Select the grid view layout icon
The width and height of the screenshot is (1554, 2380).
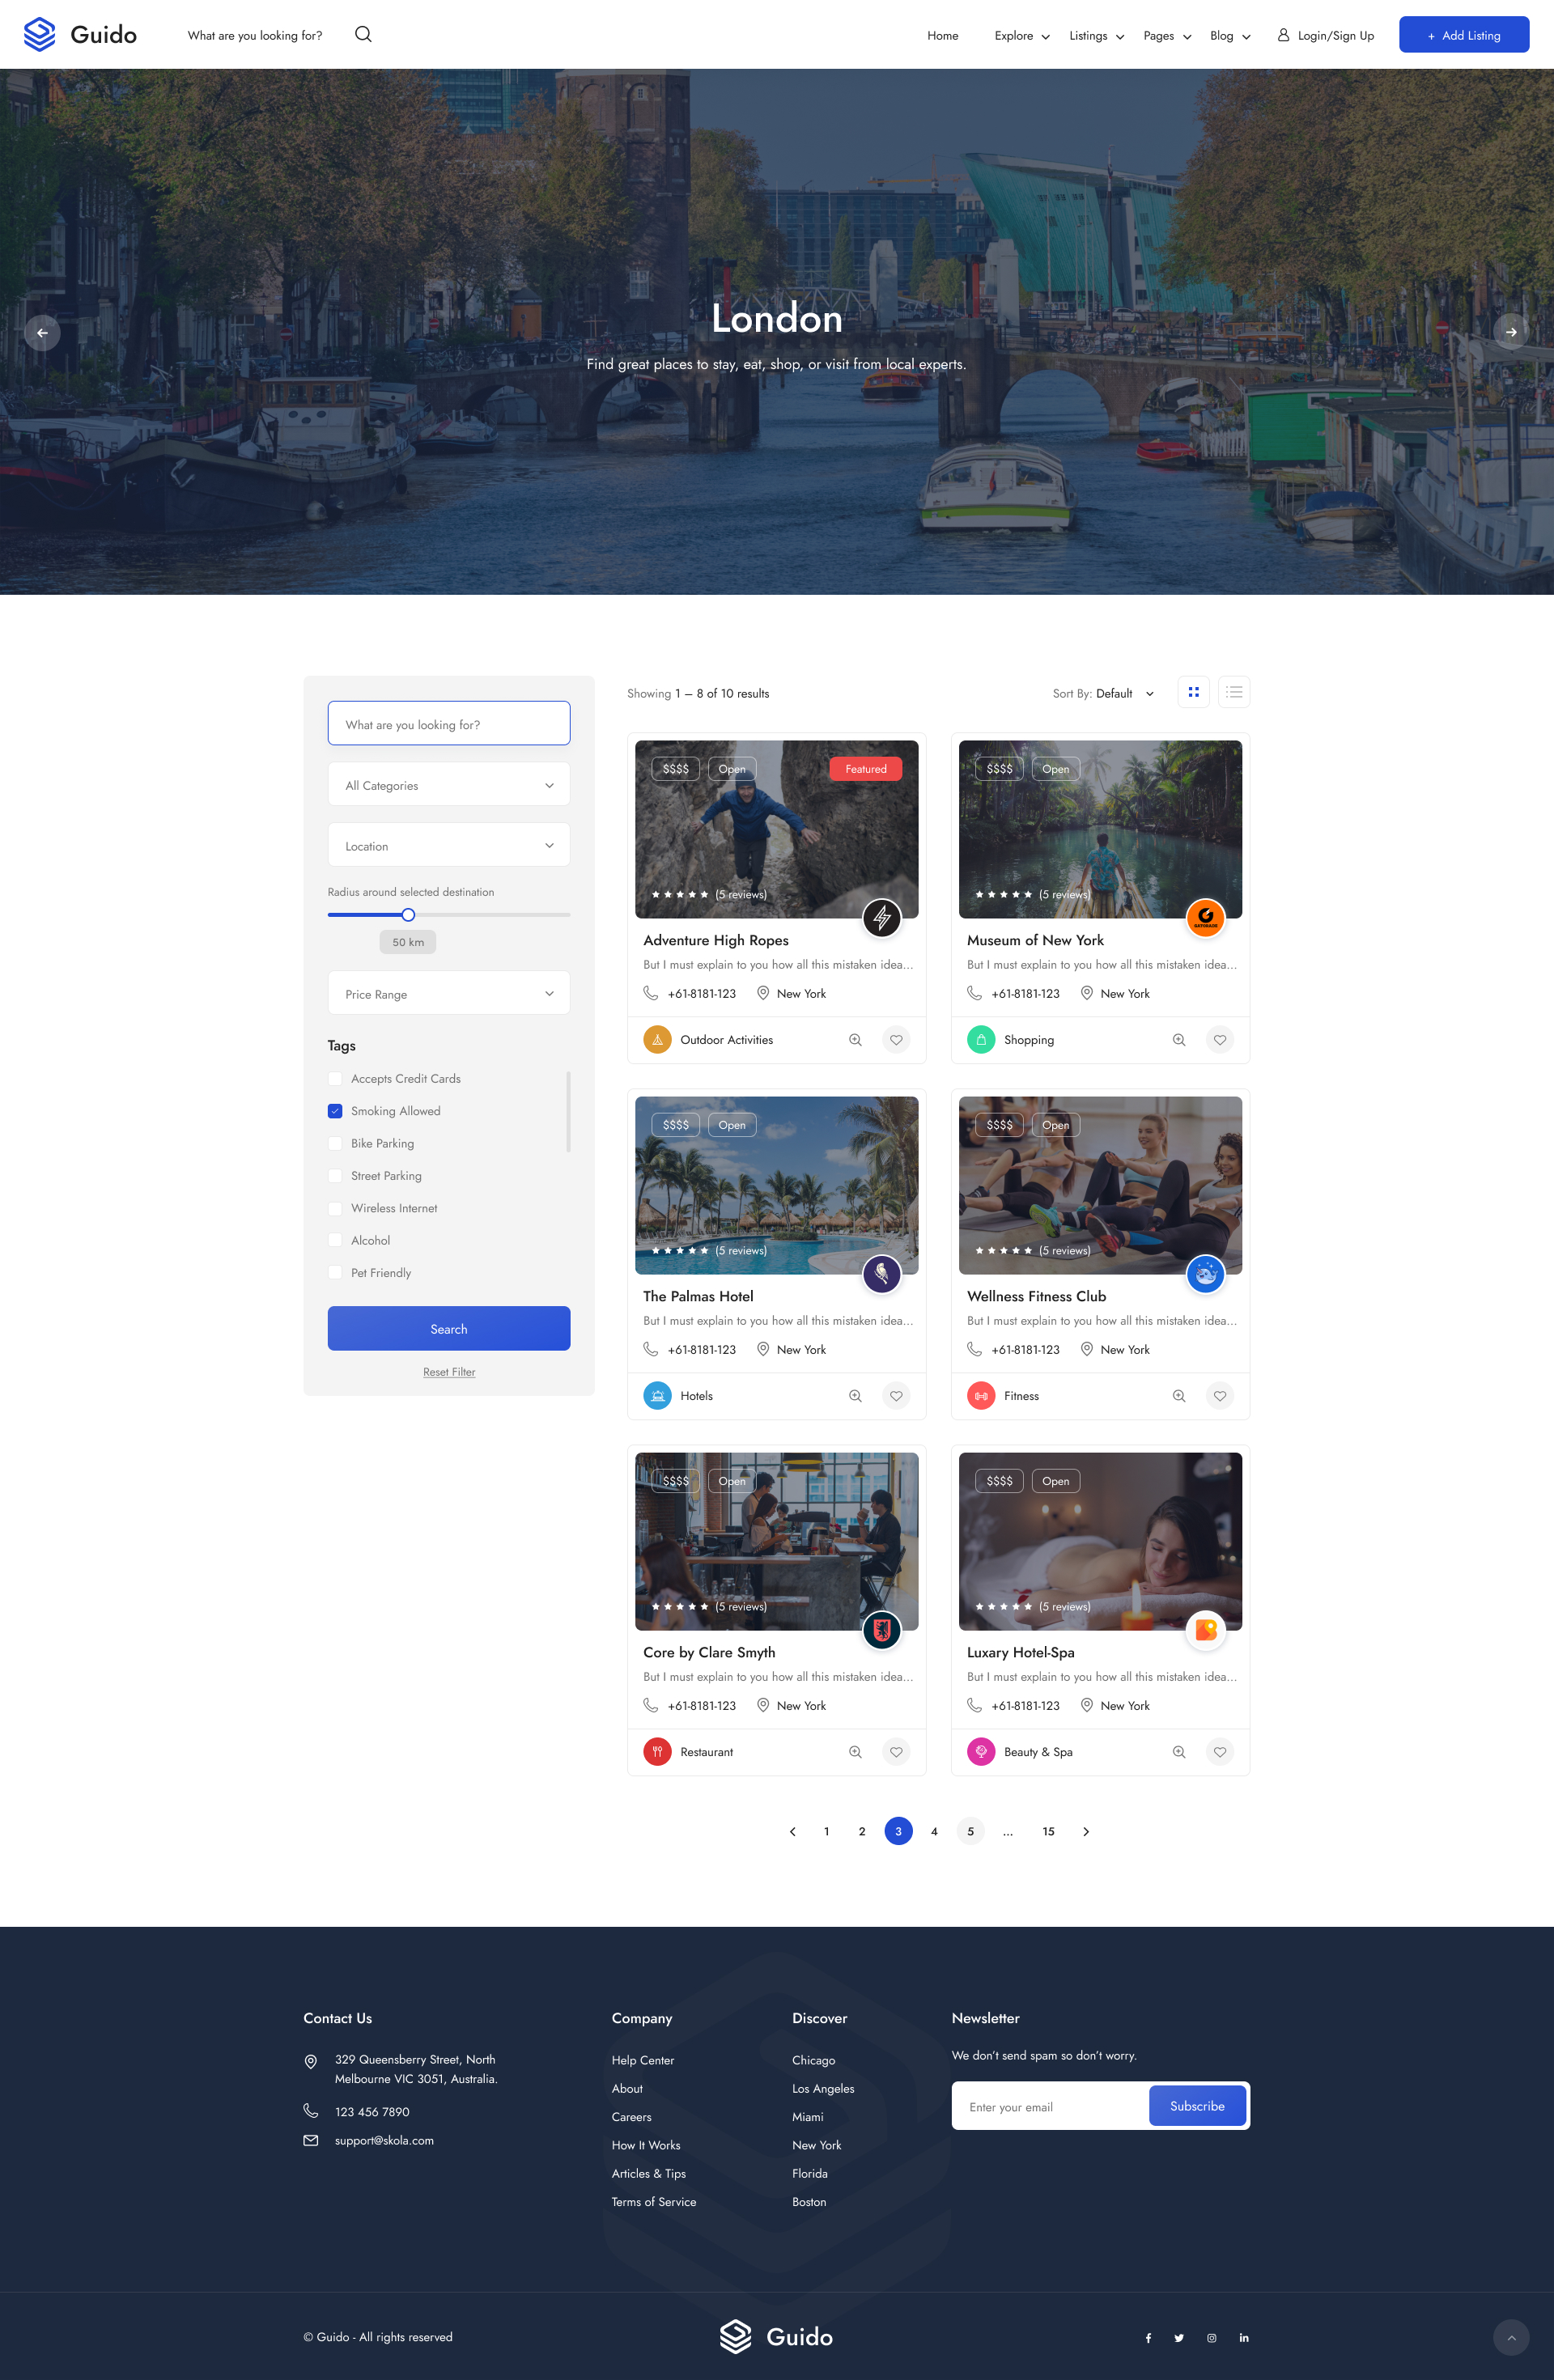[x=1193, y=692]
